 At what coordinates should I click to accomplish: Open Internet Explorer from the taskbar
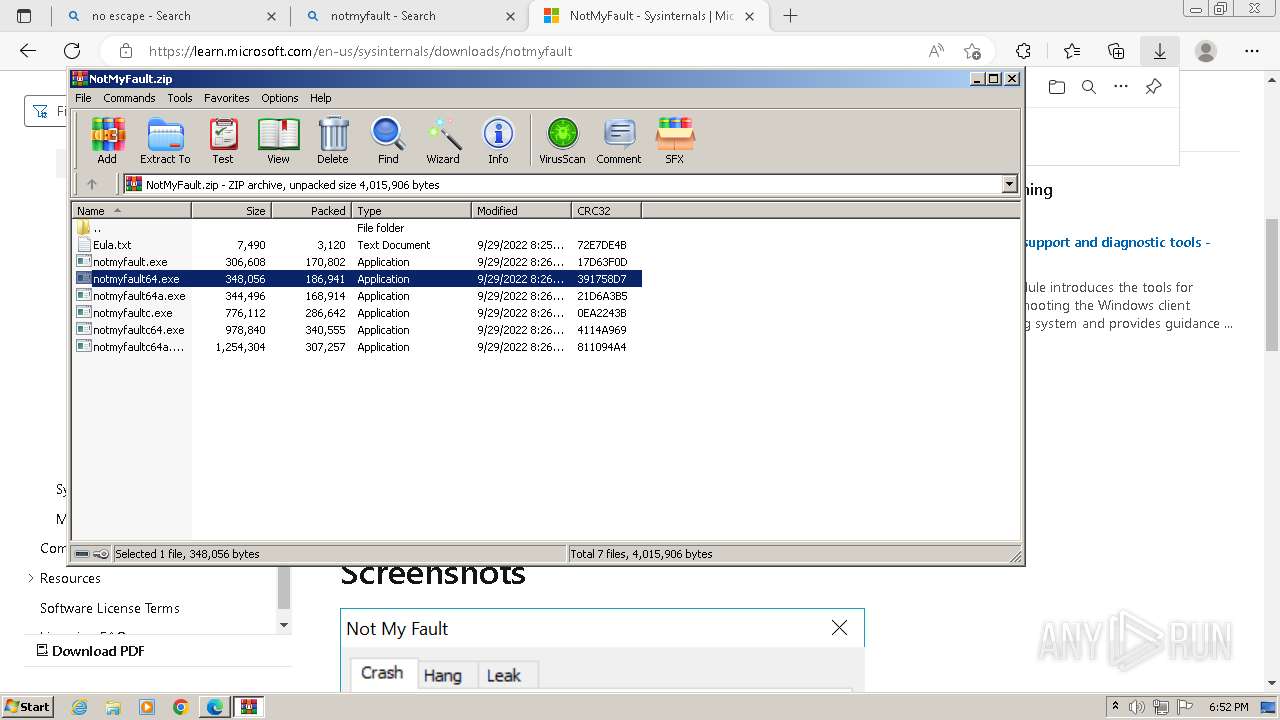tap(80, 707)
